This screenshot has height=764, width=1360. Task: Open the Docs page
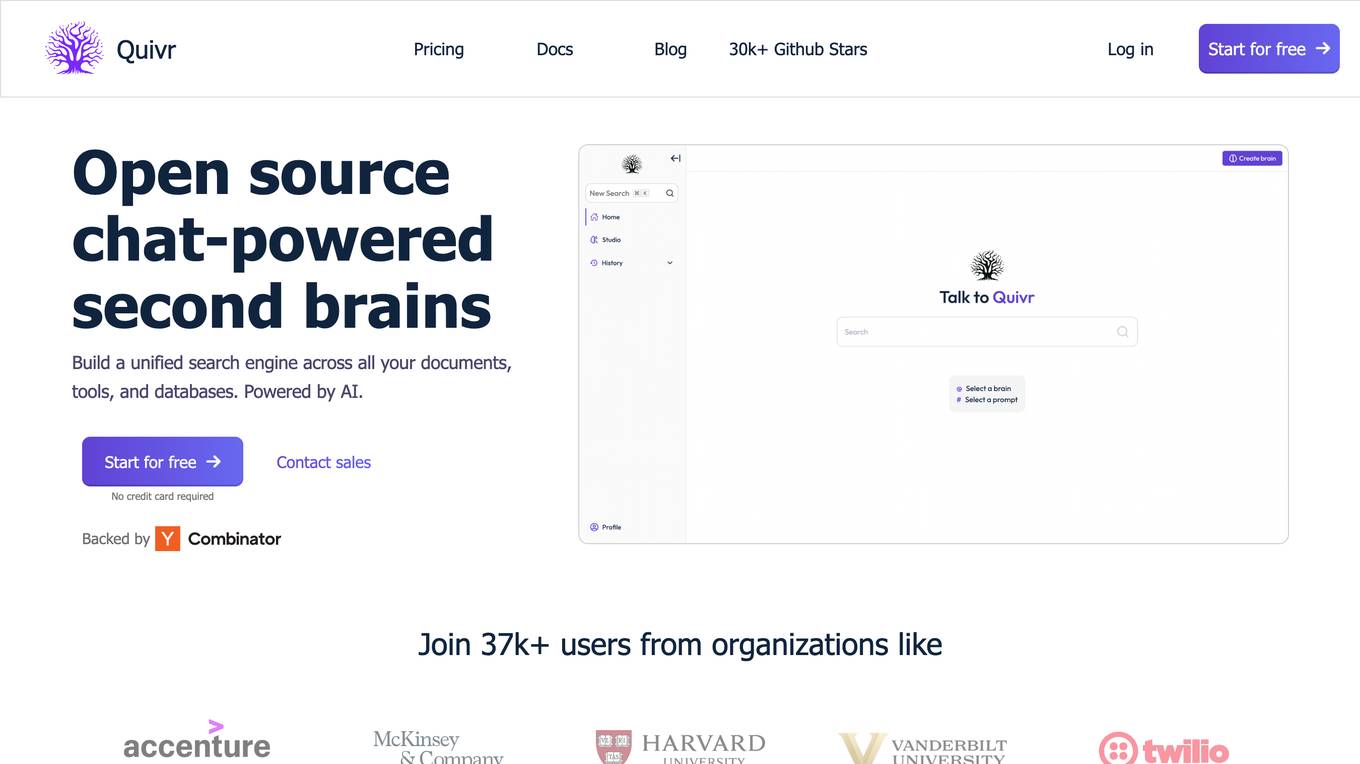click(x=555, y=49)
